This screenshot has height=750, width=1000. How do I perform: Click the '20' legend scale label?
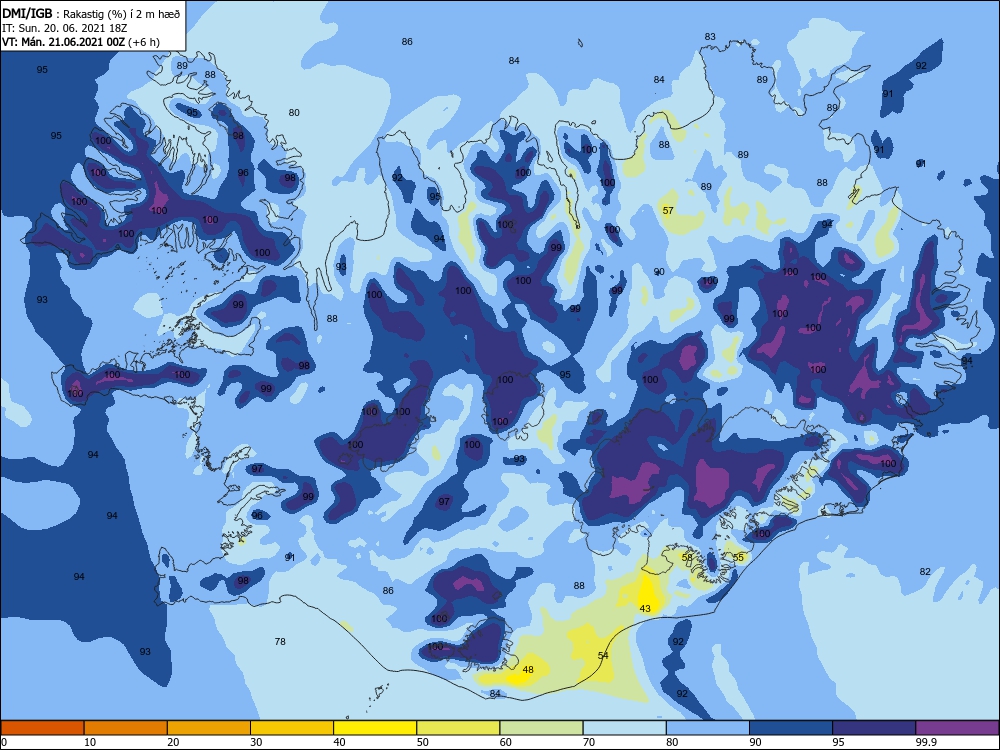[x=173, y=742]
